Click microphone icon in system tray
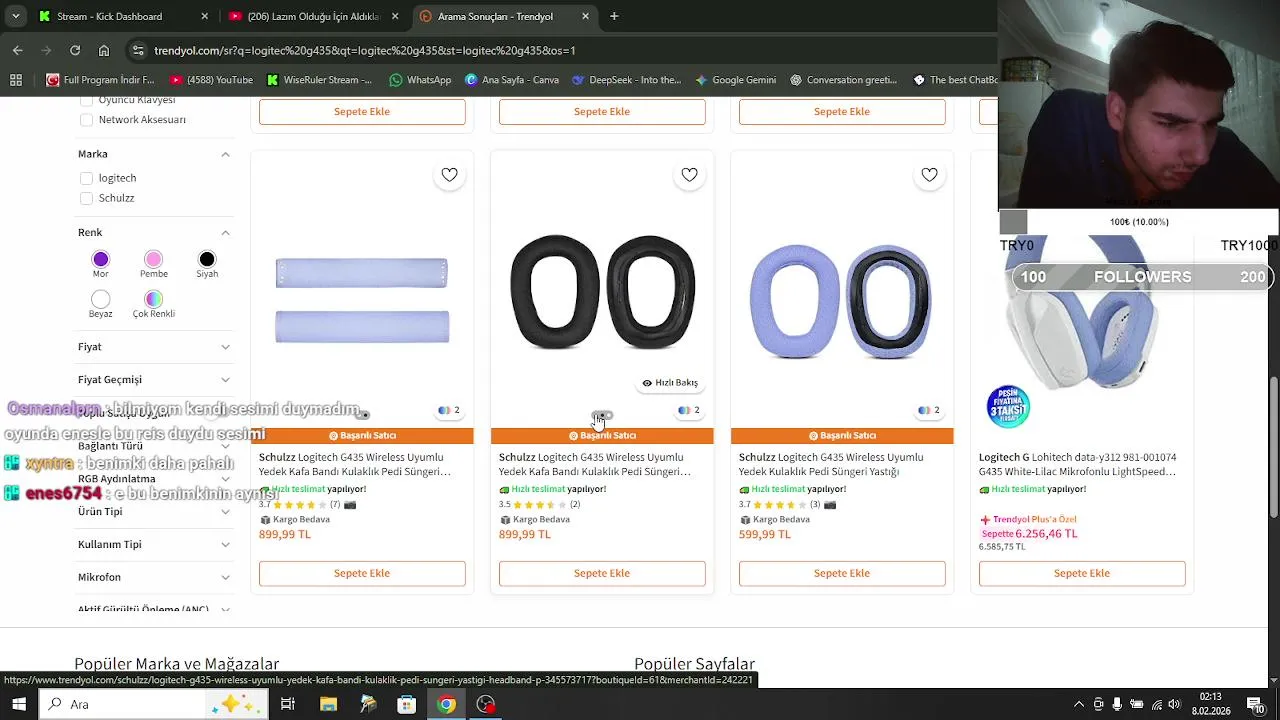This screenshot has width=1280, height=720. coord(1117,704)
